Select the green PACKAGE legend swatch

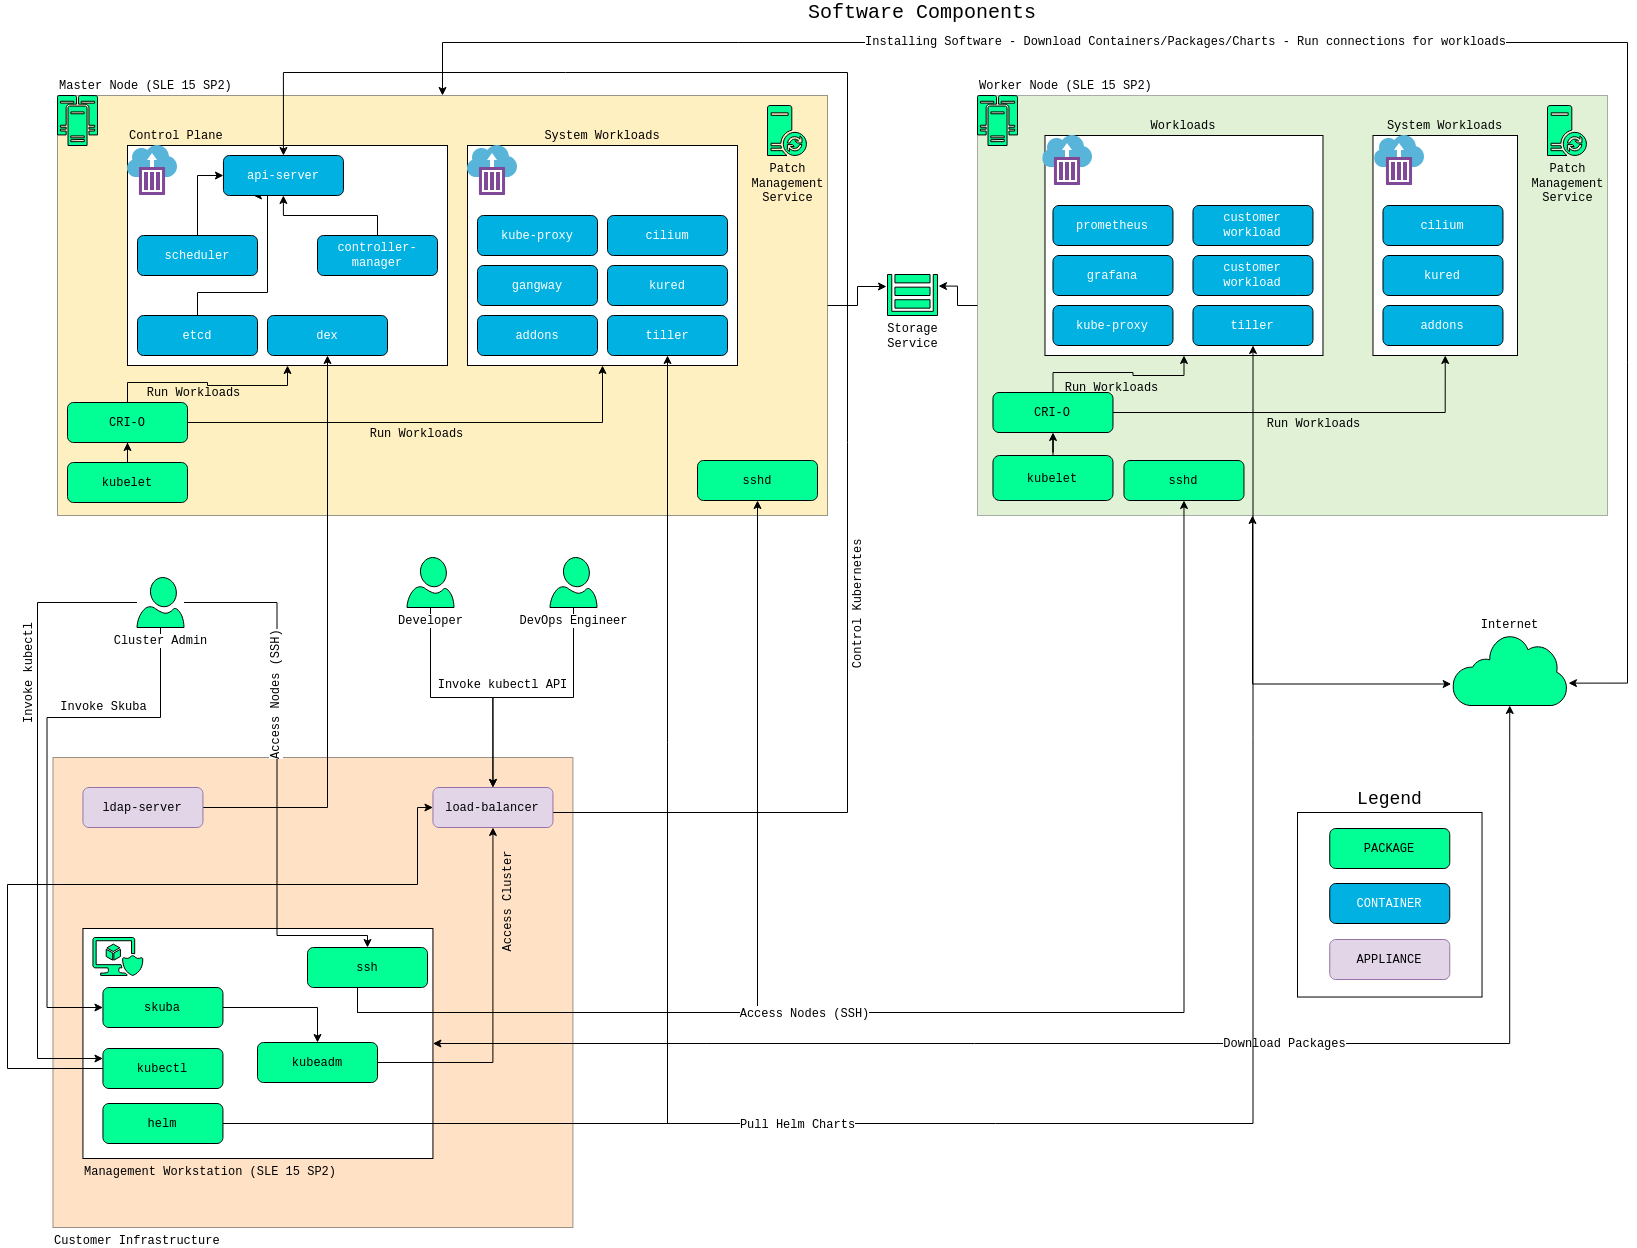click(x=1389, y=849)
